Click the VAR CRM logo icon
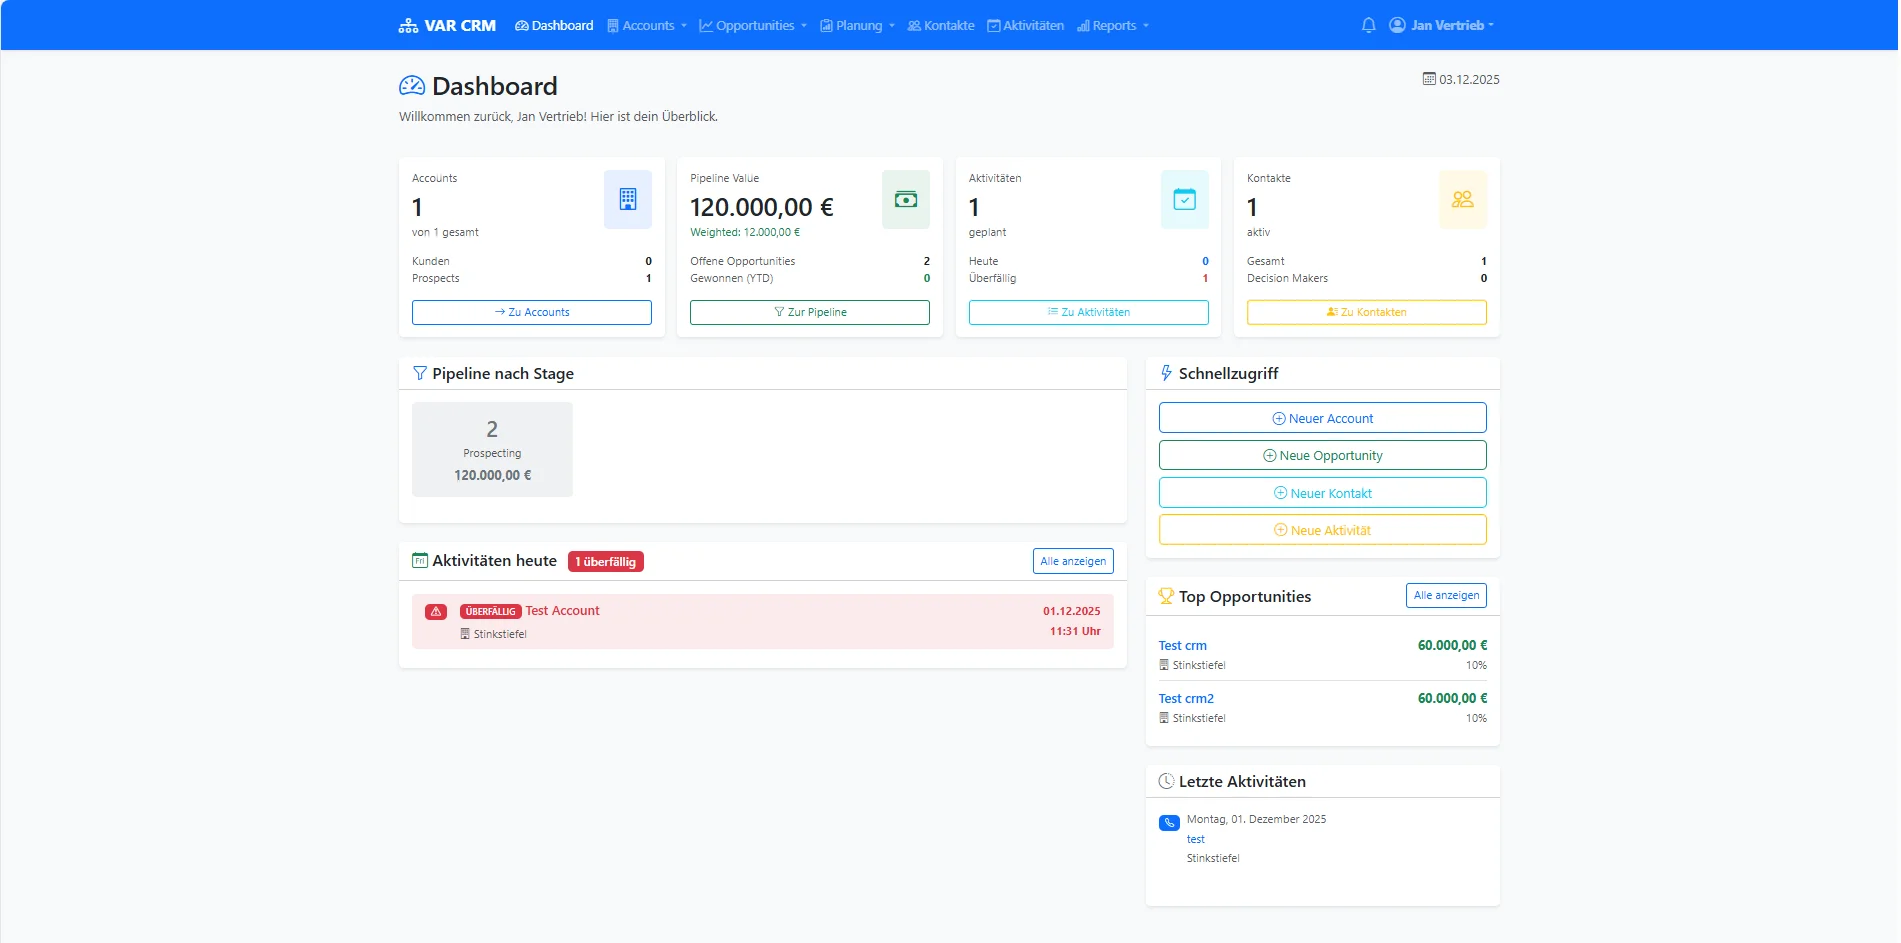1901x943 pixels. click(x=409, y=24)
